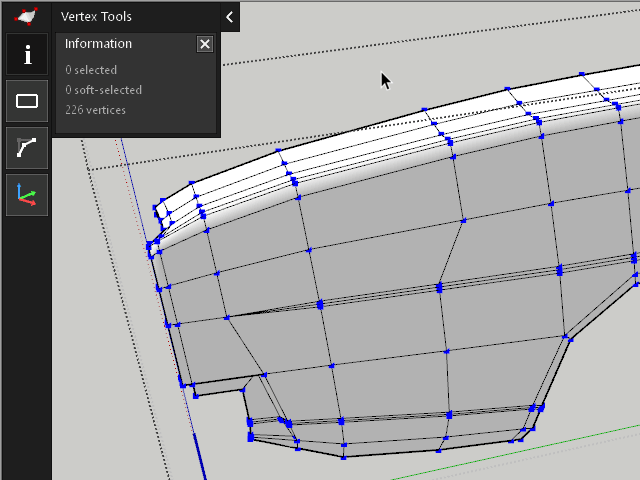The image size is (640, 480).
Task: Open the soft selection falloff curve tool
Action: pyautogui.click(x=27, y=148)
